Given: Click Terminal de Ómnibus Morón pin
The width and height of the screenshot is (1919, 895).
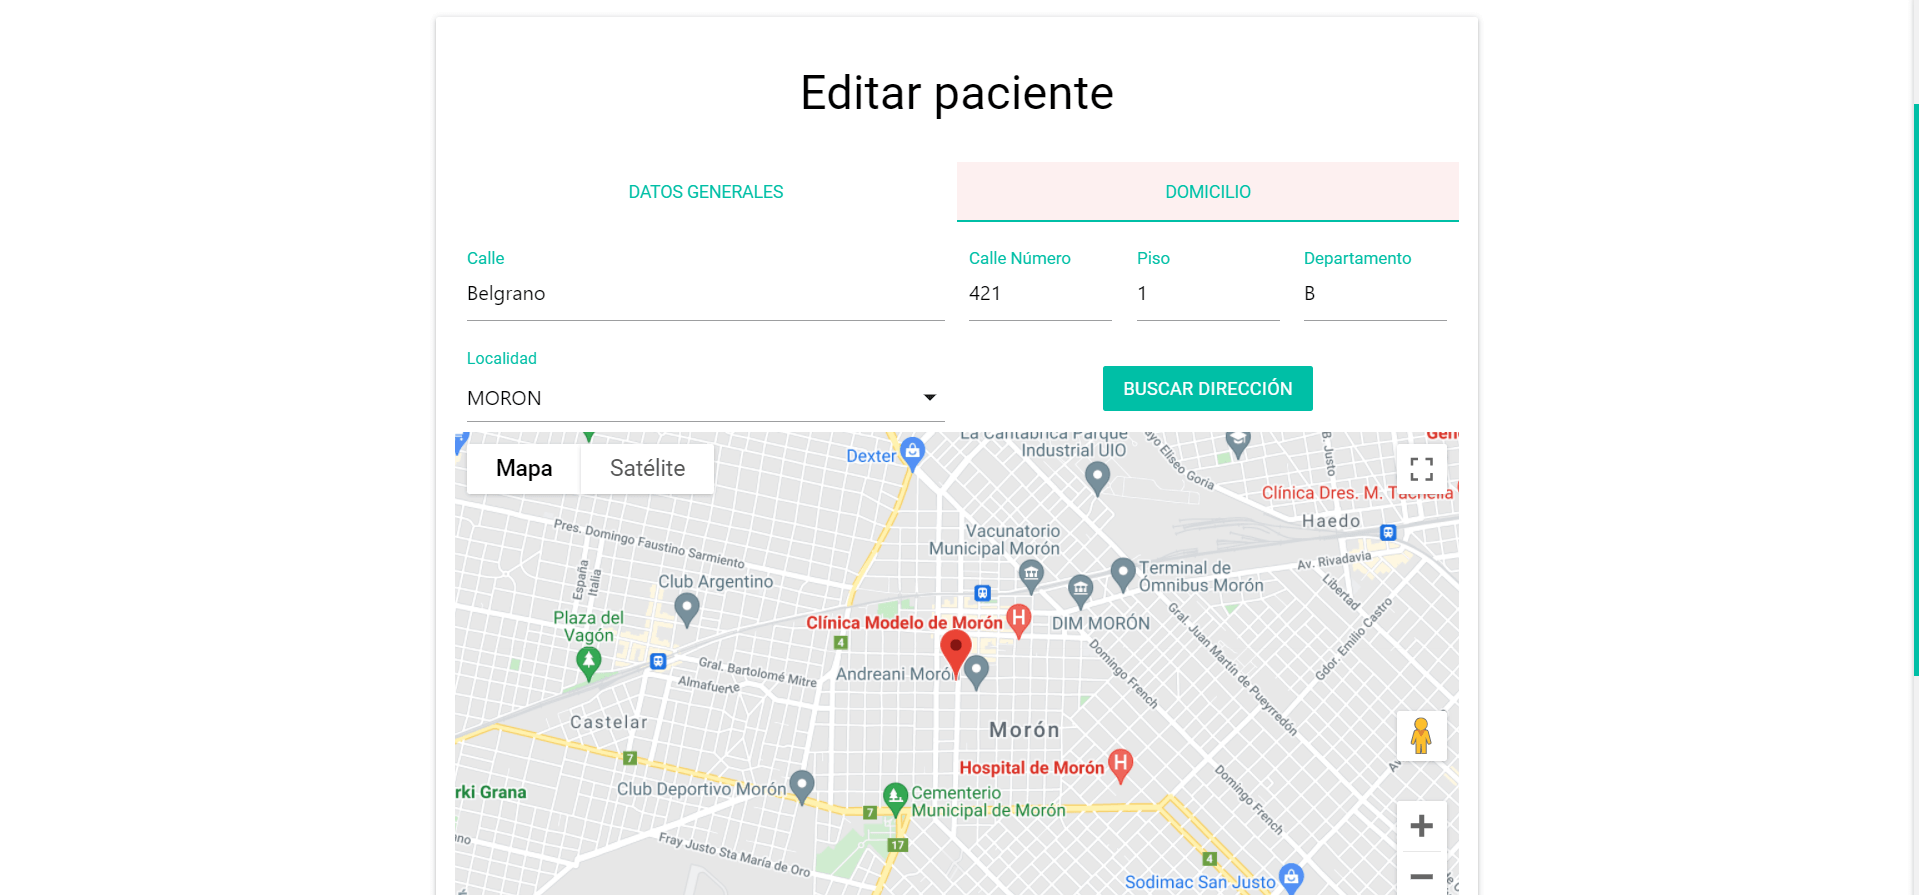Looking at the screenshot, I should click(1123, 573).
